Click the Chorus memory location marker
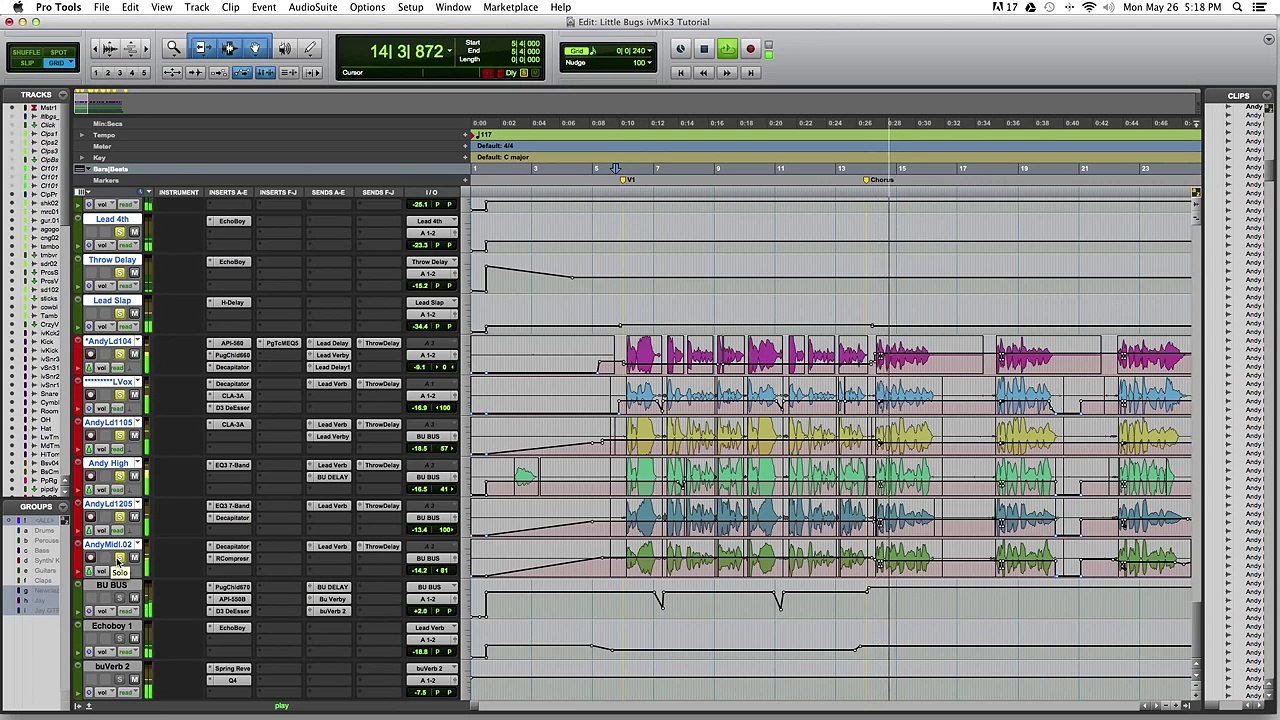The height and width of the screenshot is (720, 1280). (x=878, y=180)
